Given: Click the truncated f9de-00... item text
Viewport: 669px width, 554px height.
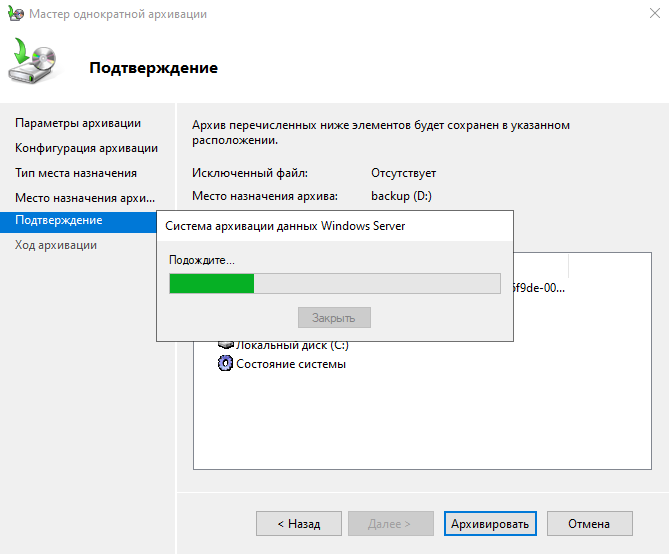Looking at the screenshot, I should (539, 288).
